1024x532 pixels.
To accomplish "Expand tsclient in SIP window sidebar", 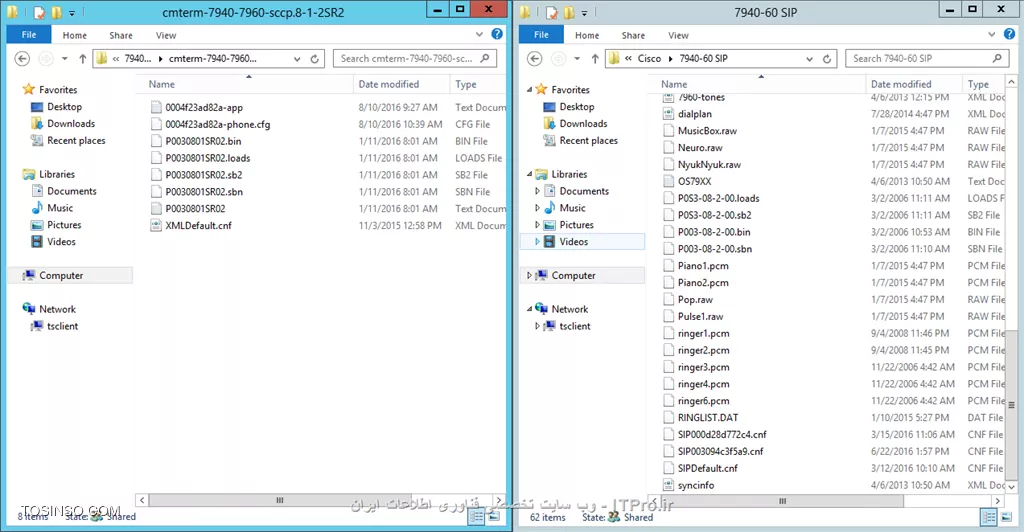I will tap(537, 326).
